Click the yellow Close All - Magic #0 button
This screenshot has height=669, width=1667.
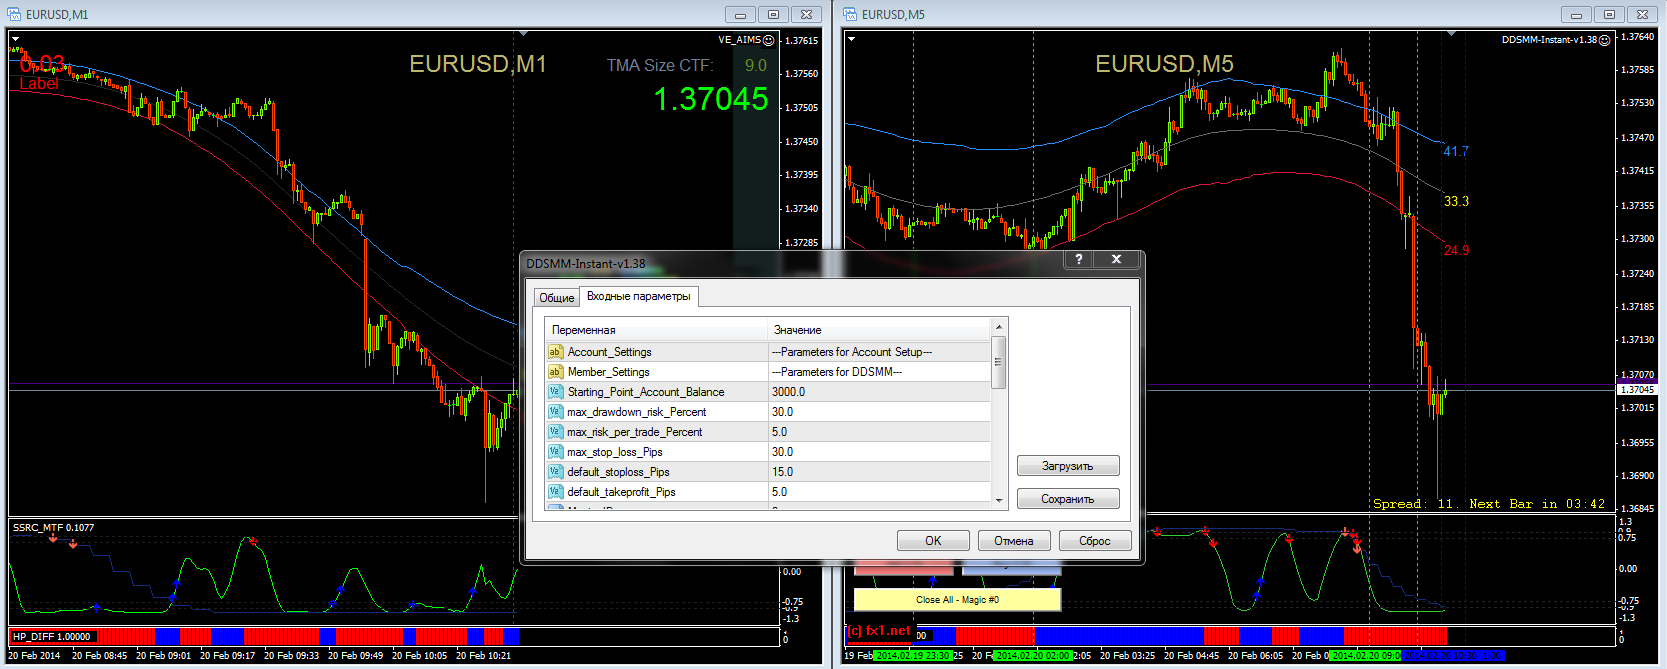(957, 600)
